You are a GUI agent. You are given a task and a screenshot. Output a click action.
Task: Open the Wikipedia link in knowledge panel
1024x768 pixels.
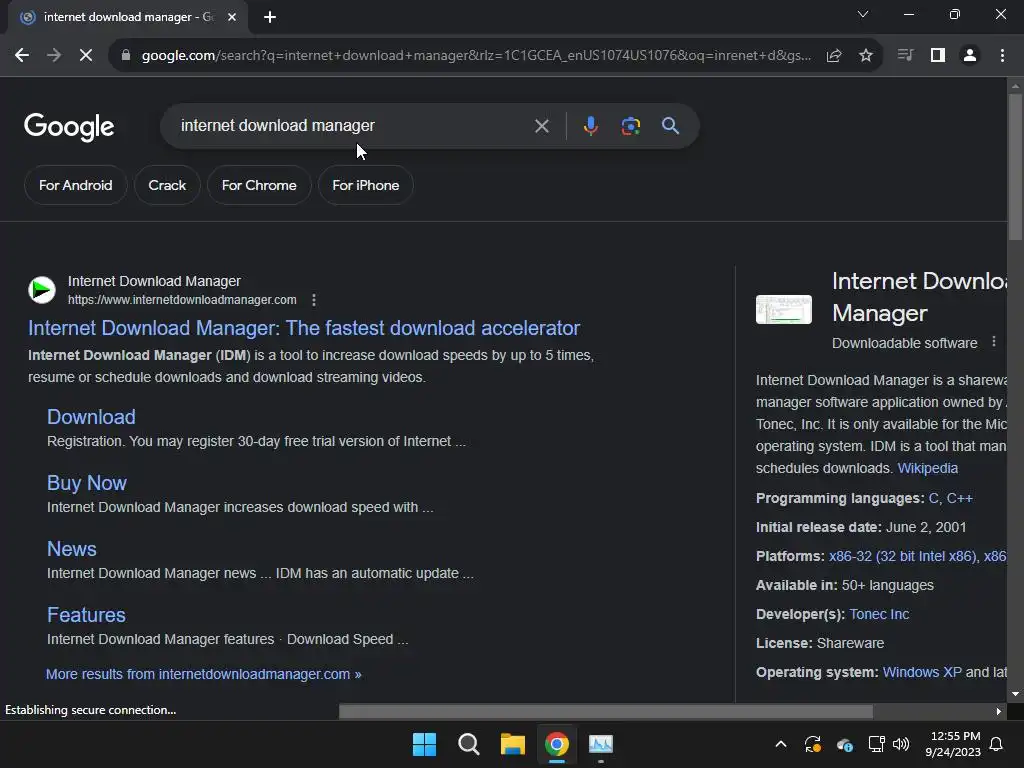pos(927,468)
